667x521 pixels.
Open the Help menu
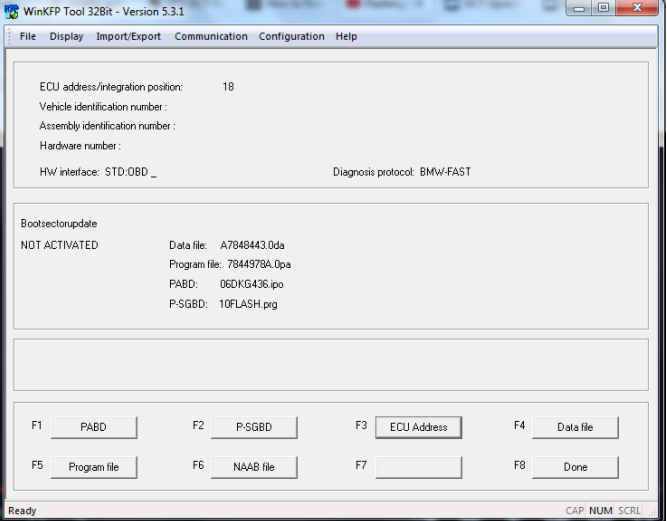coord(346,37)
